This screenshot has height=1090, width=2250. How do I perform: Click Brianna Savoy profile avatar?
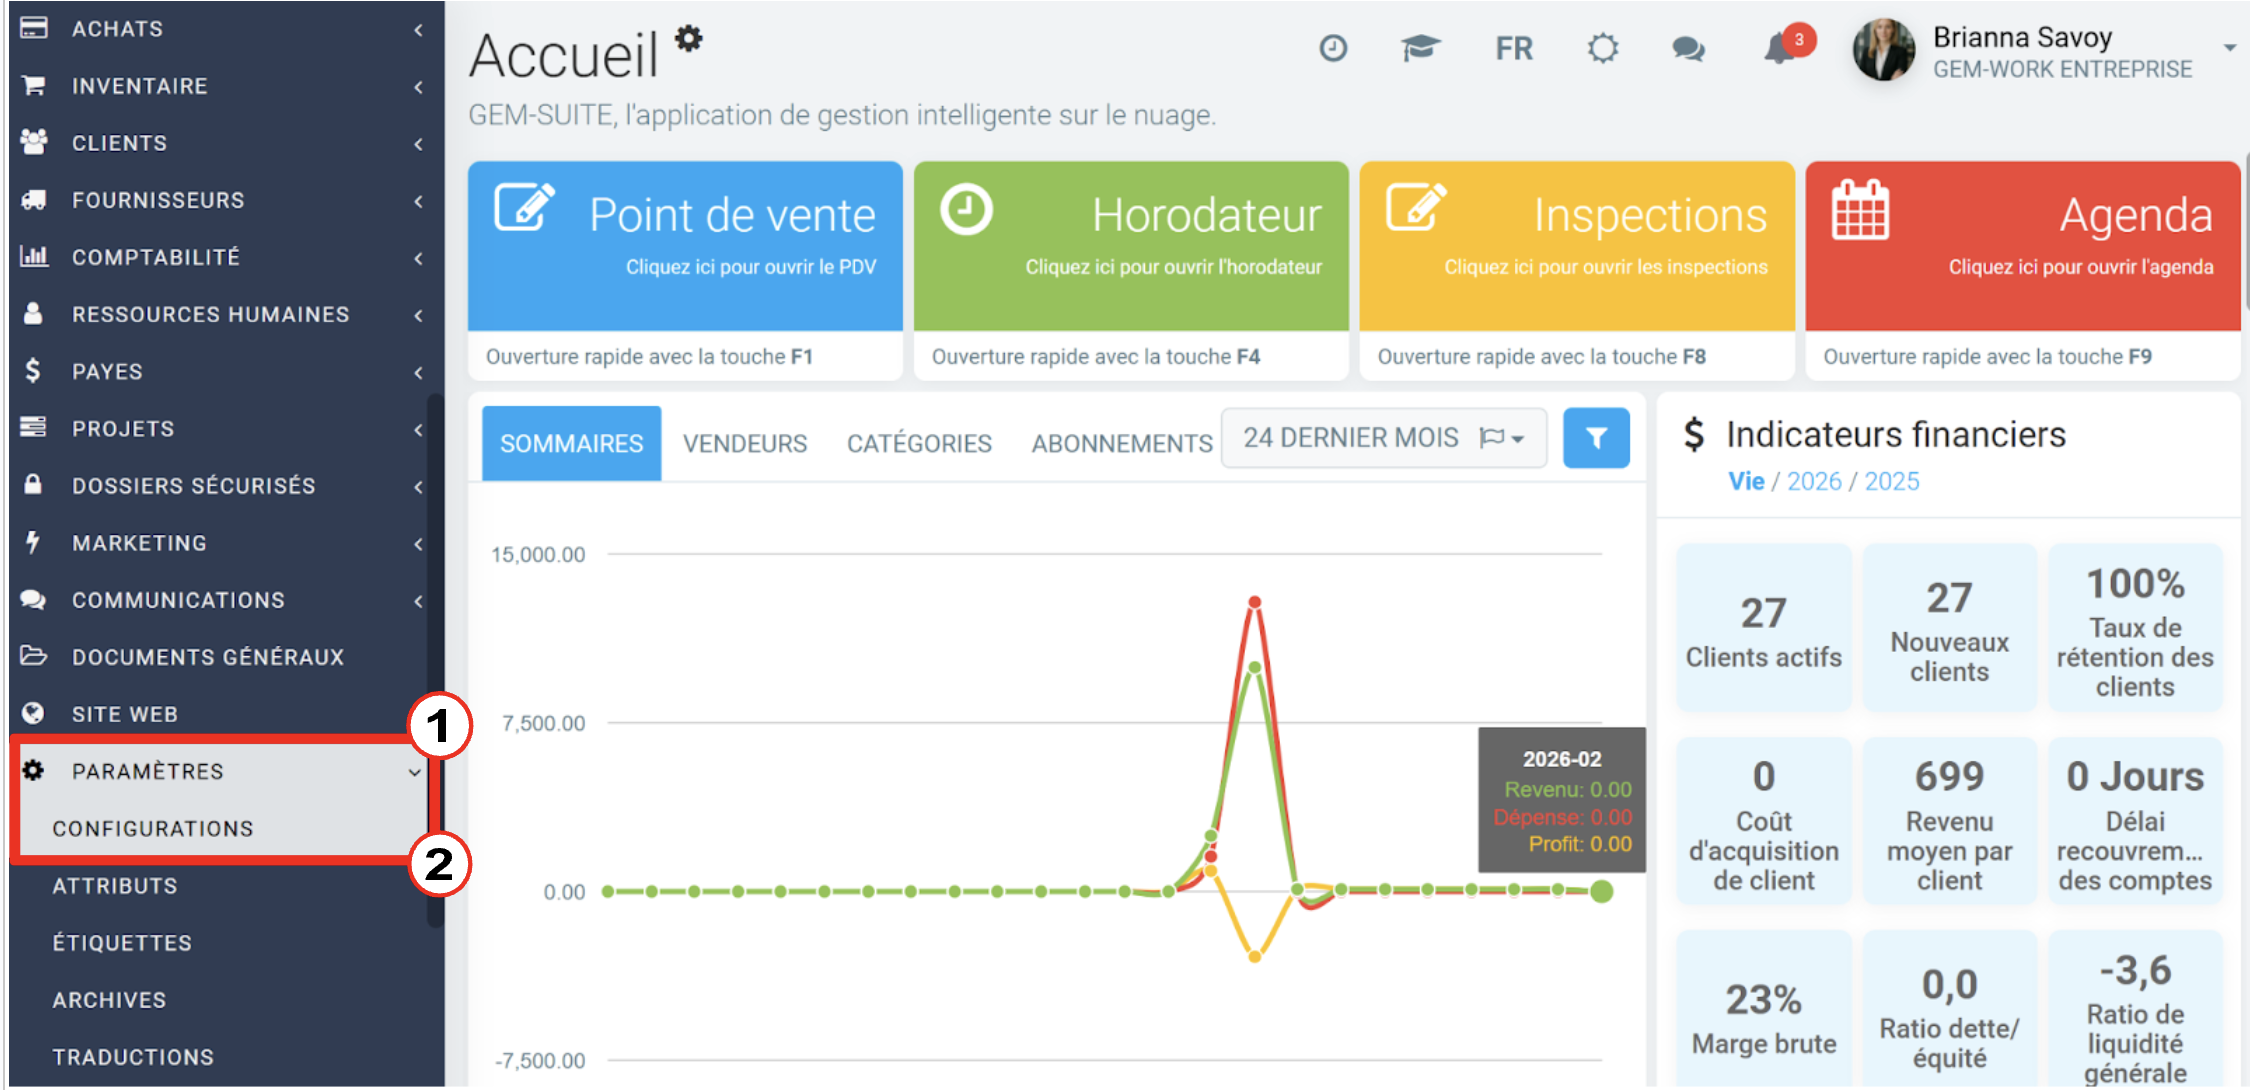point(1884,50)
